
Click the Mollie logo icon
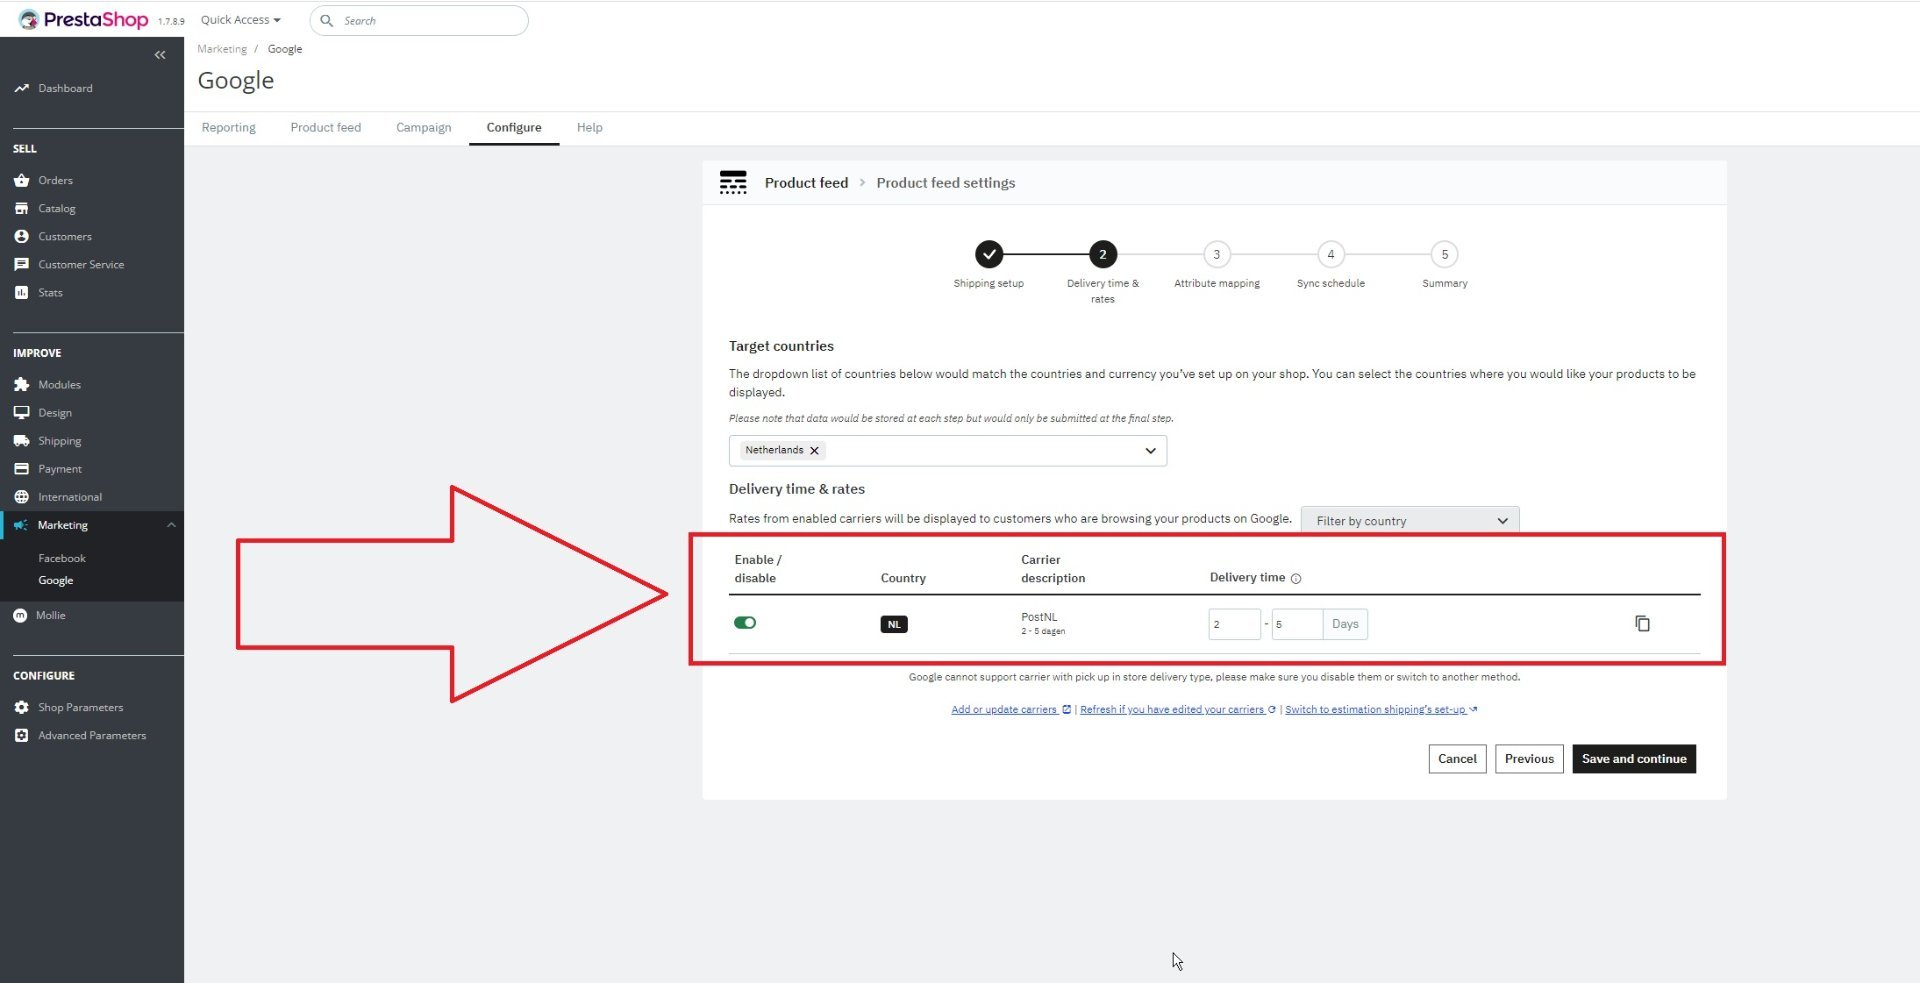20,615
